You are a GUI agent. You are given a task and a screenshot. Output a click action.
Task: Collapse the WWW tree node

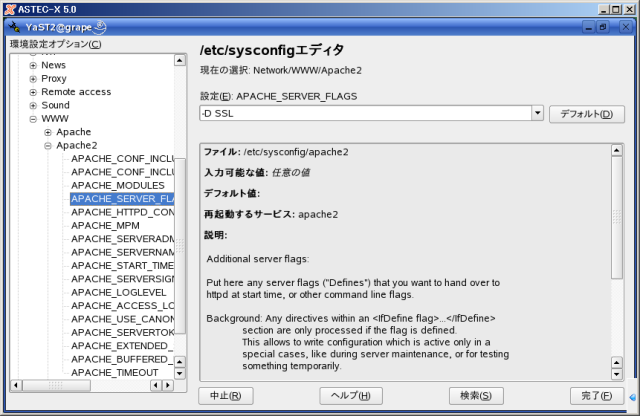click(33, 118)
